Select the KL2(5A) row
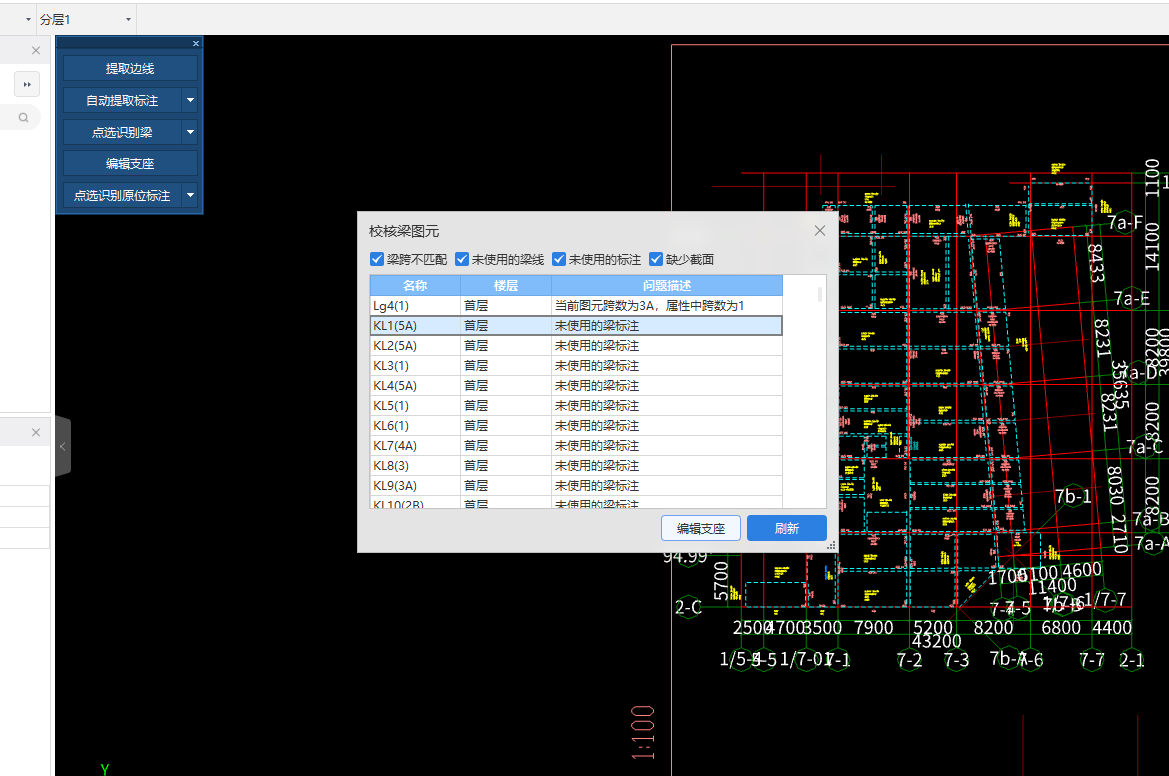This screenshot has height=776, width=1169. point(576,346)
